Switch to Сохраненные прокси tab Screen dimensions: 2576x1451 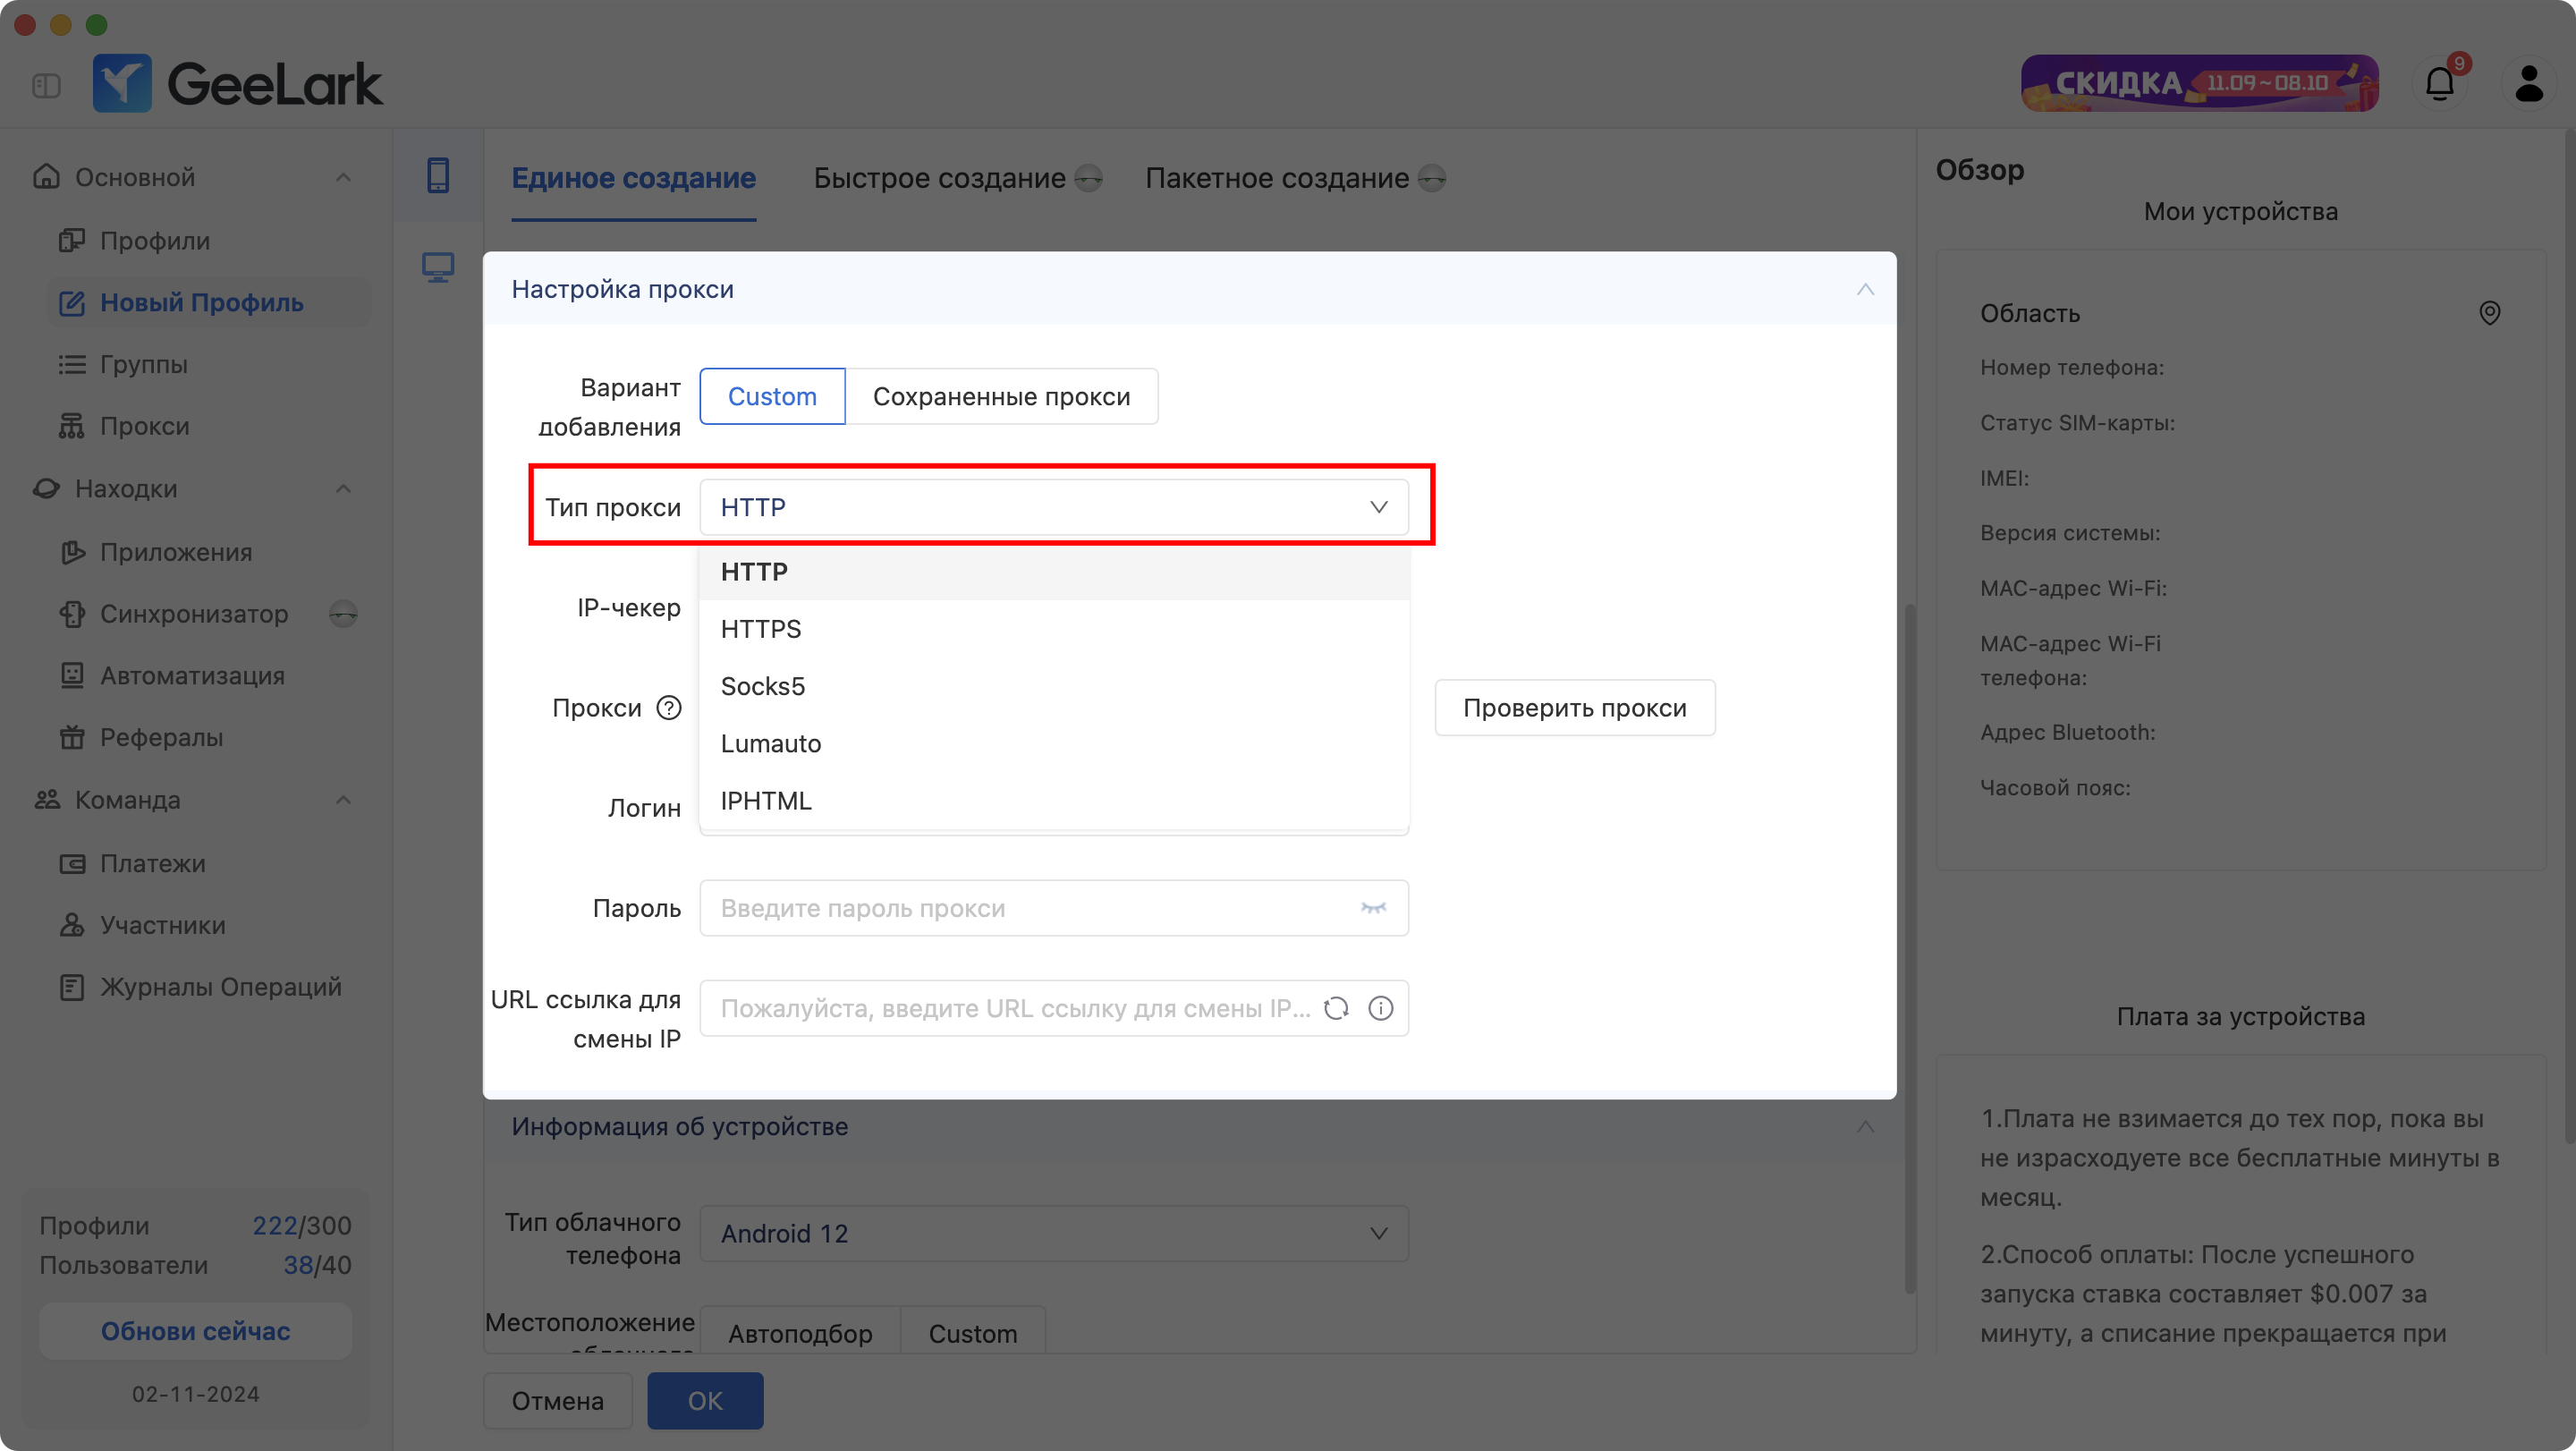pyautogui.click(x=1002, y=395)
